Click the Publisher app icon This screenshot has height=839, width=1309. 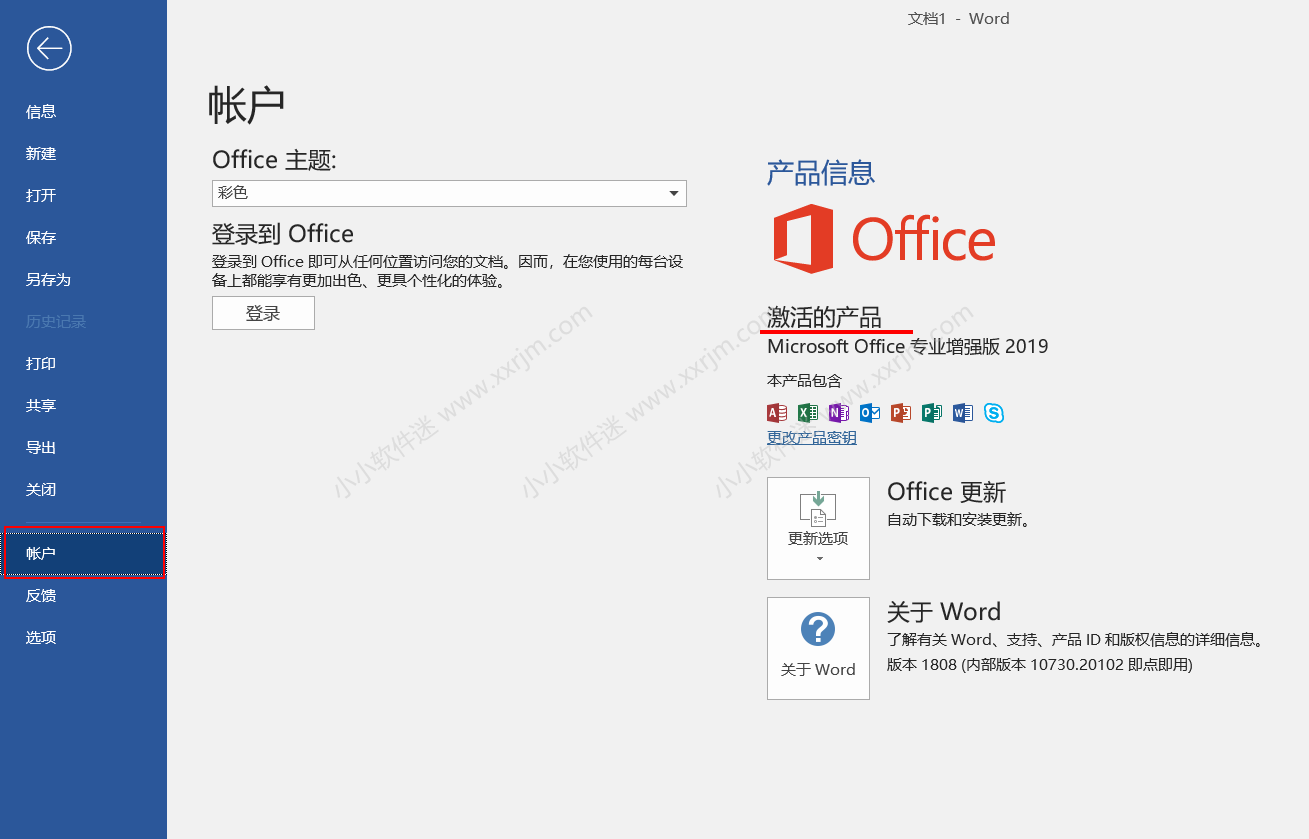[x=932, y=412]
